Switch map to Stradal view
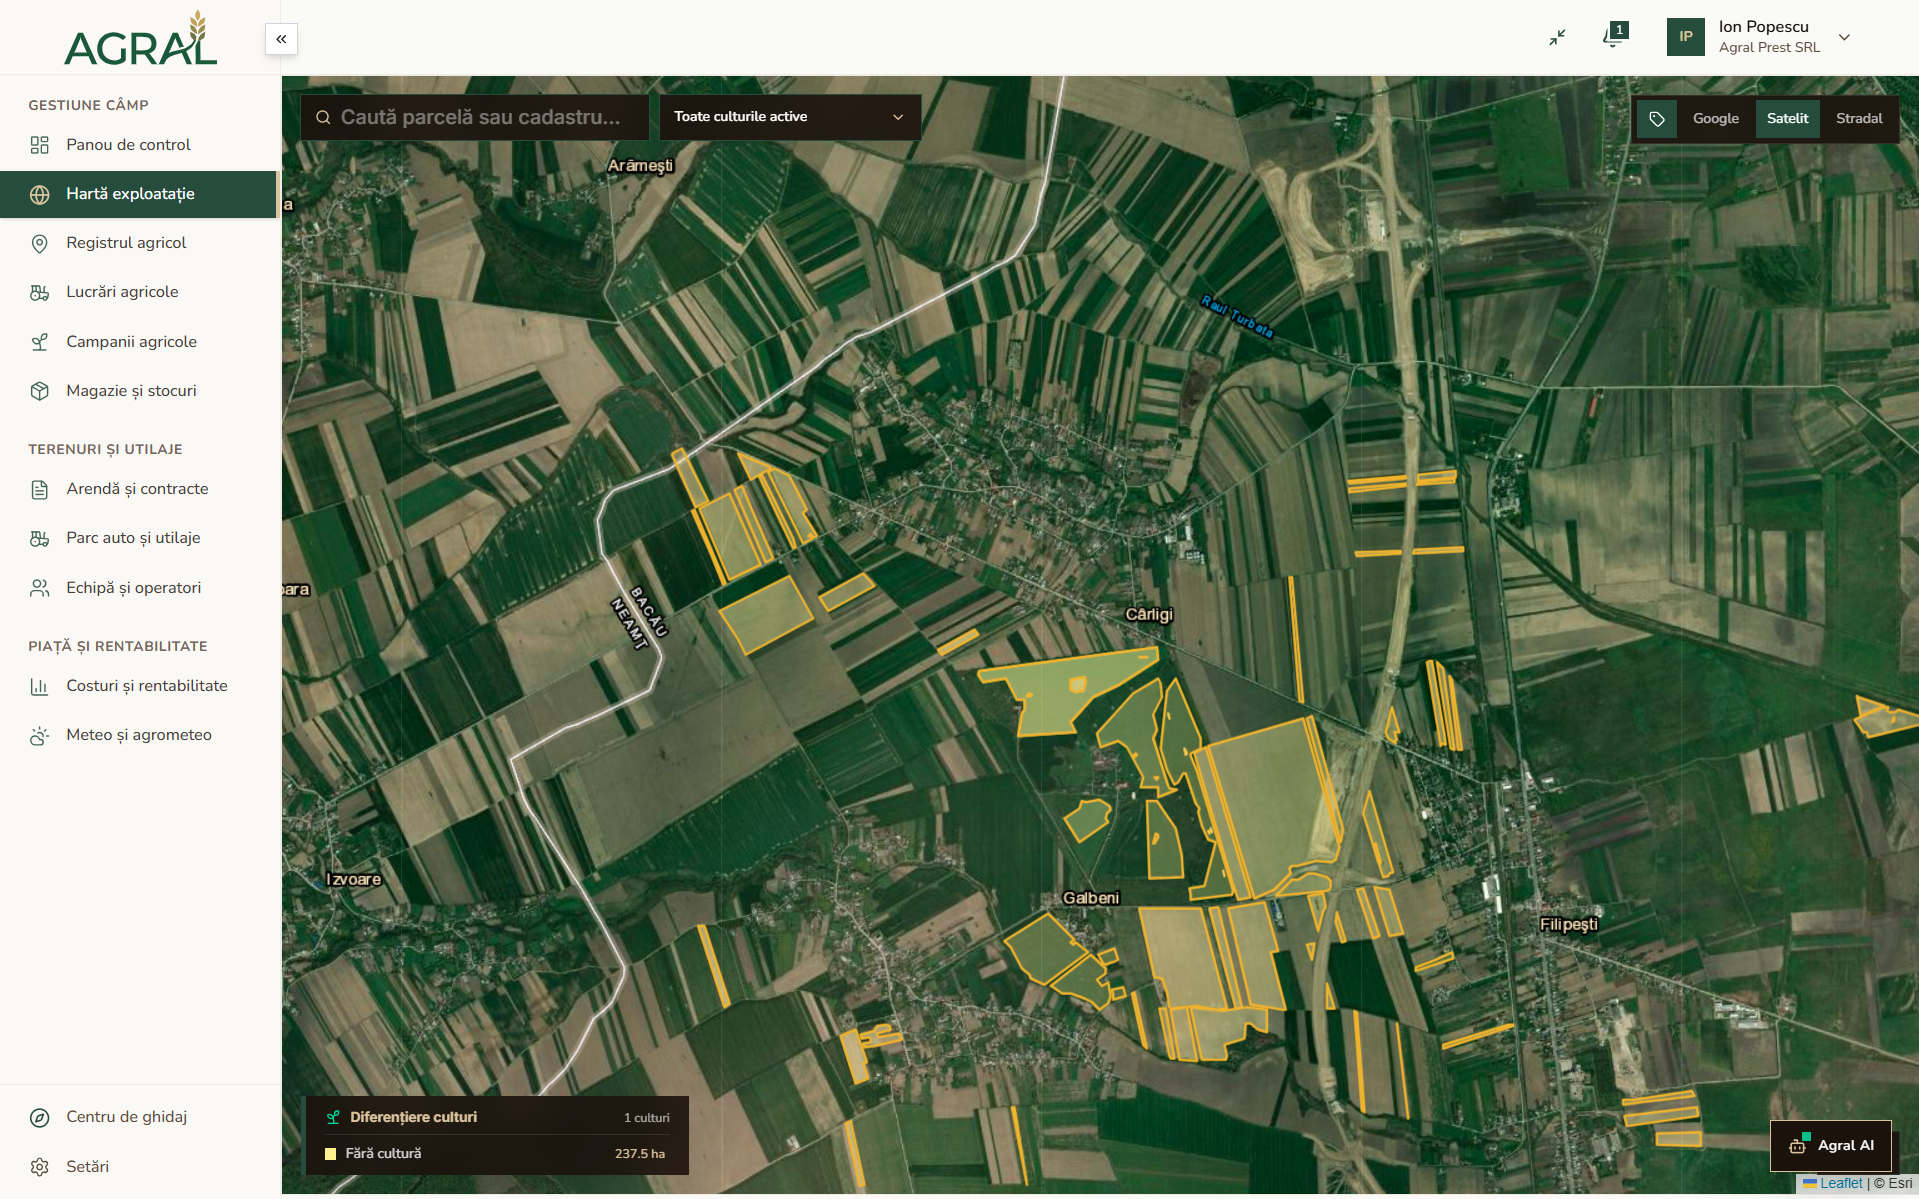This screenshot has width=1919, height=1199. pyautogui.click(x=1858, y=119)
